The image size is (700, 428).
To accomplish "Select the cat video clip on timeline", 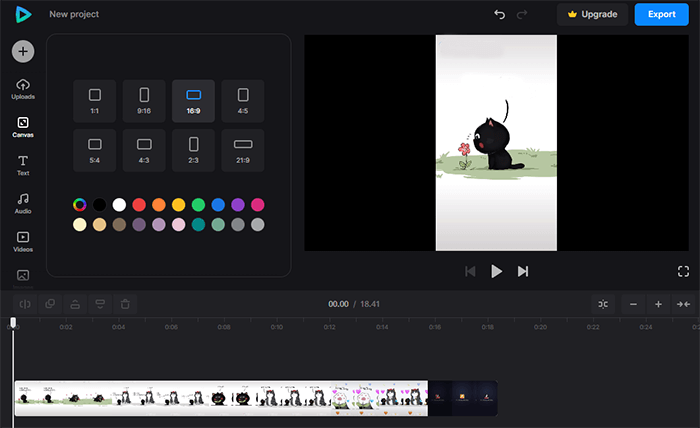I will pyautogui.click(x=221, y=398).
